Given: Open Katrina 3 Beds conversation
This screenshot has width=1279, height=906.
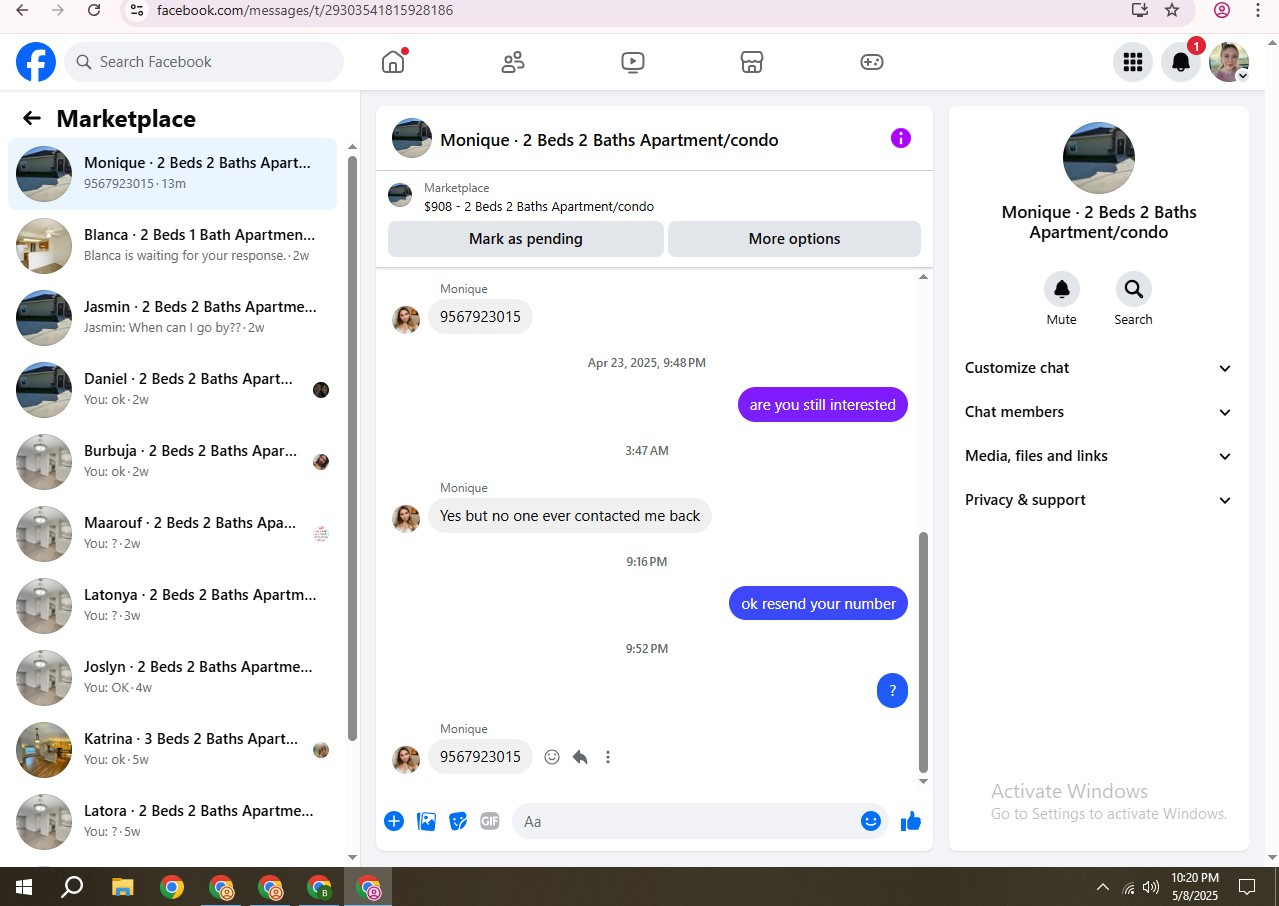Looking at the screenshot, I should click(172, 750).
